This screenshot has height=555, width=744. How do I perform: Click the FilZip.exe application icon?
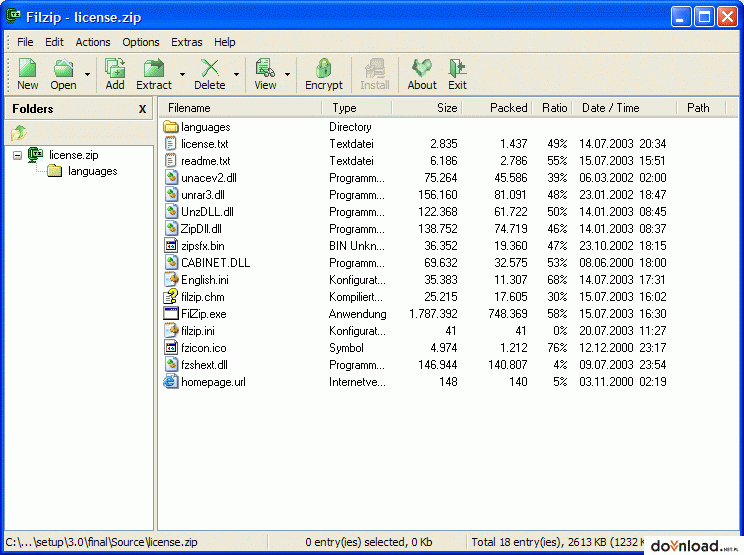[171, 314]
